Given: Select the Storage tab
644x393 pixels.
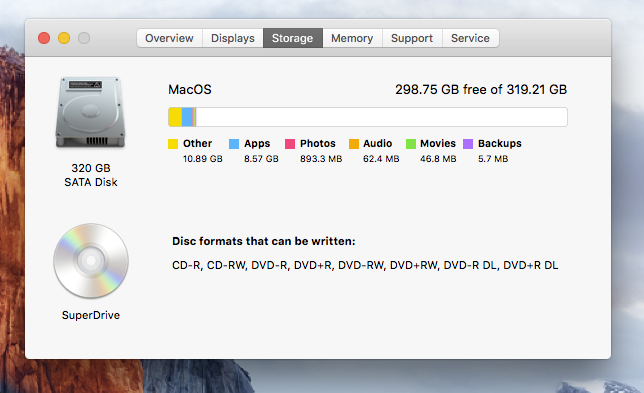Looking at the screenshot, I should pos(292,38).
